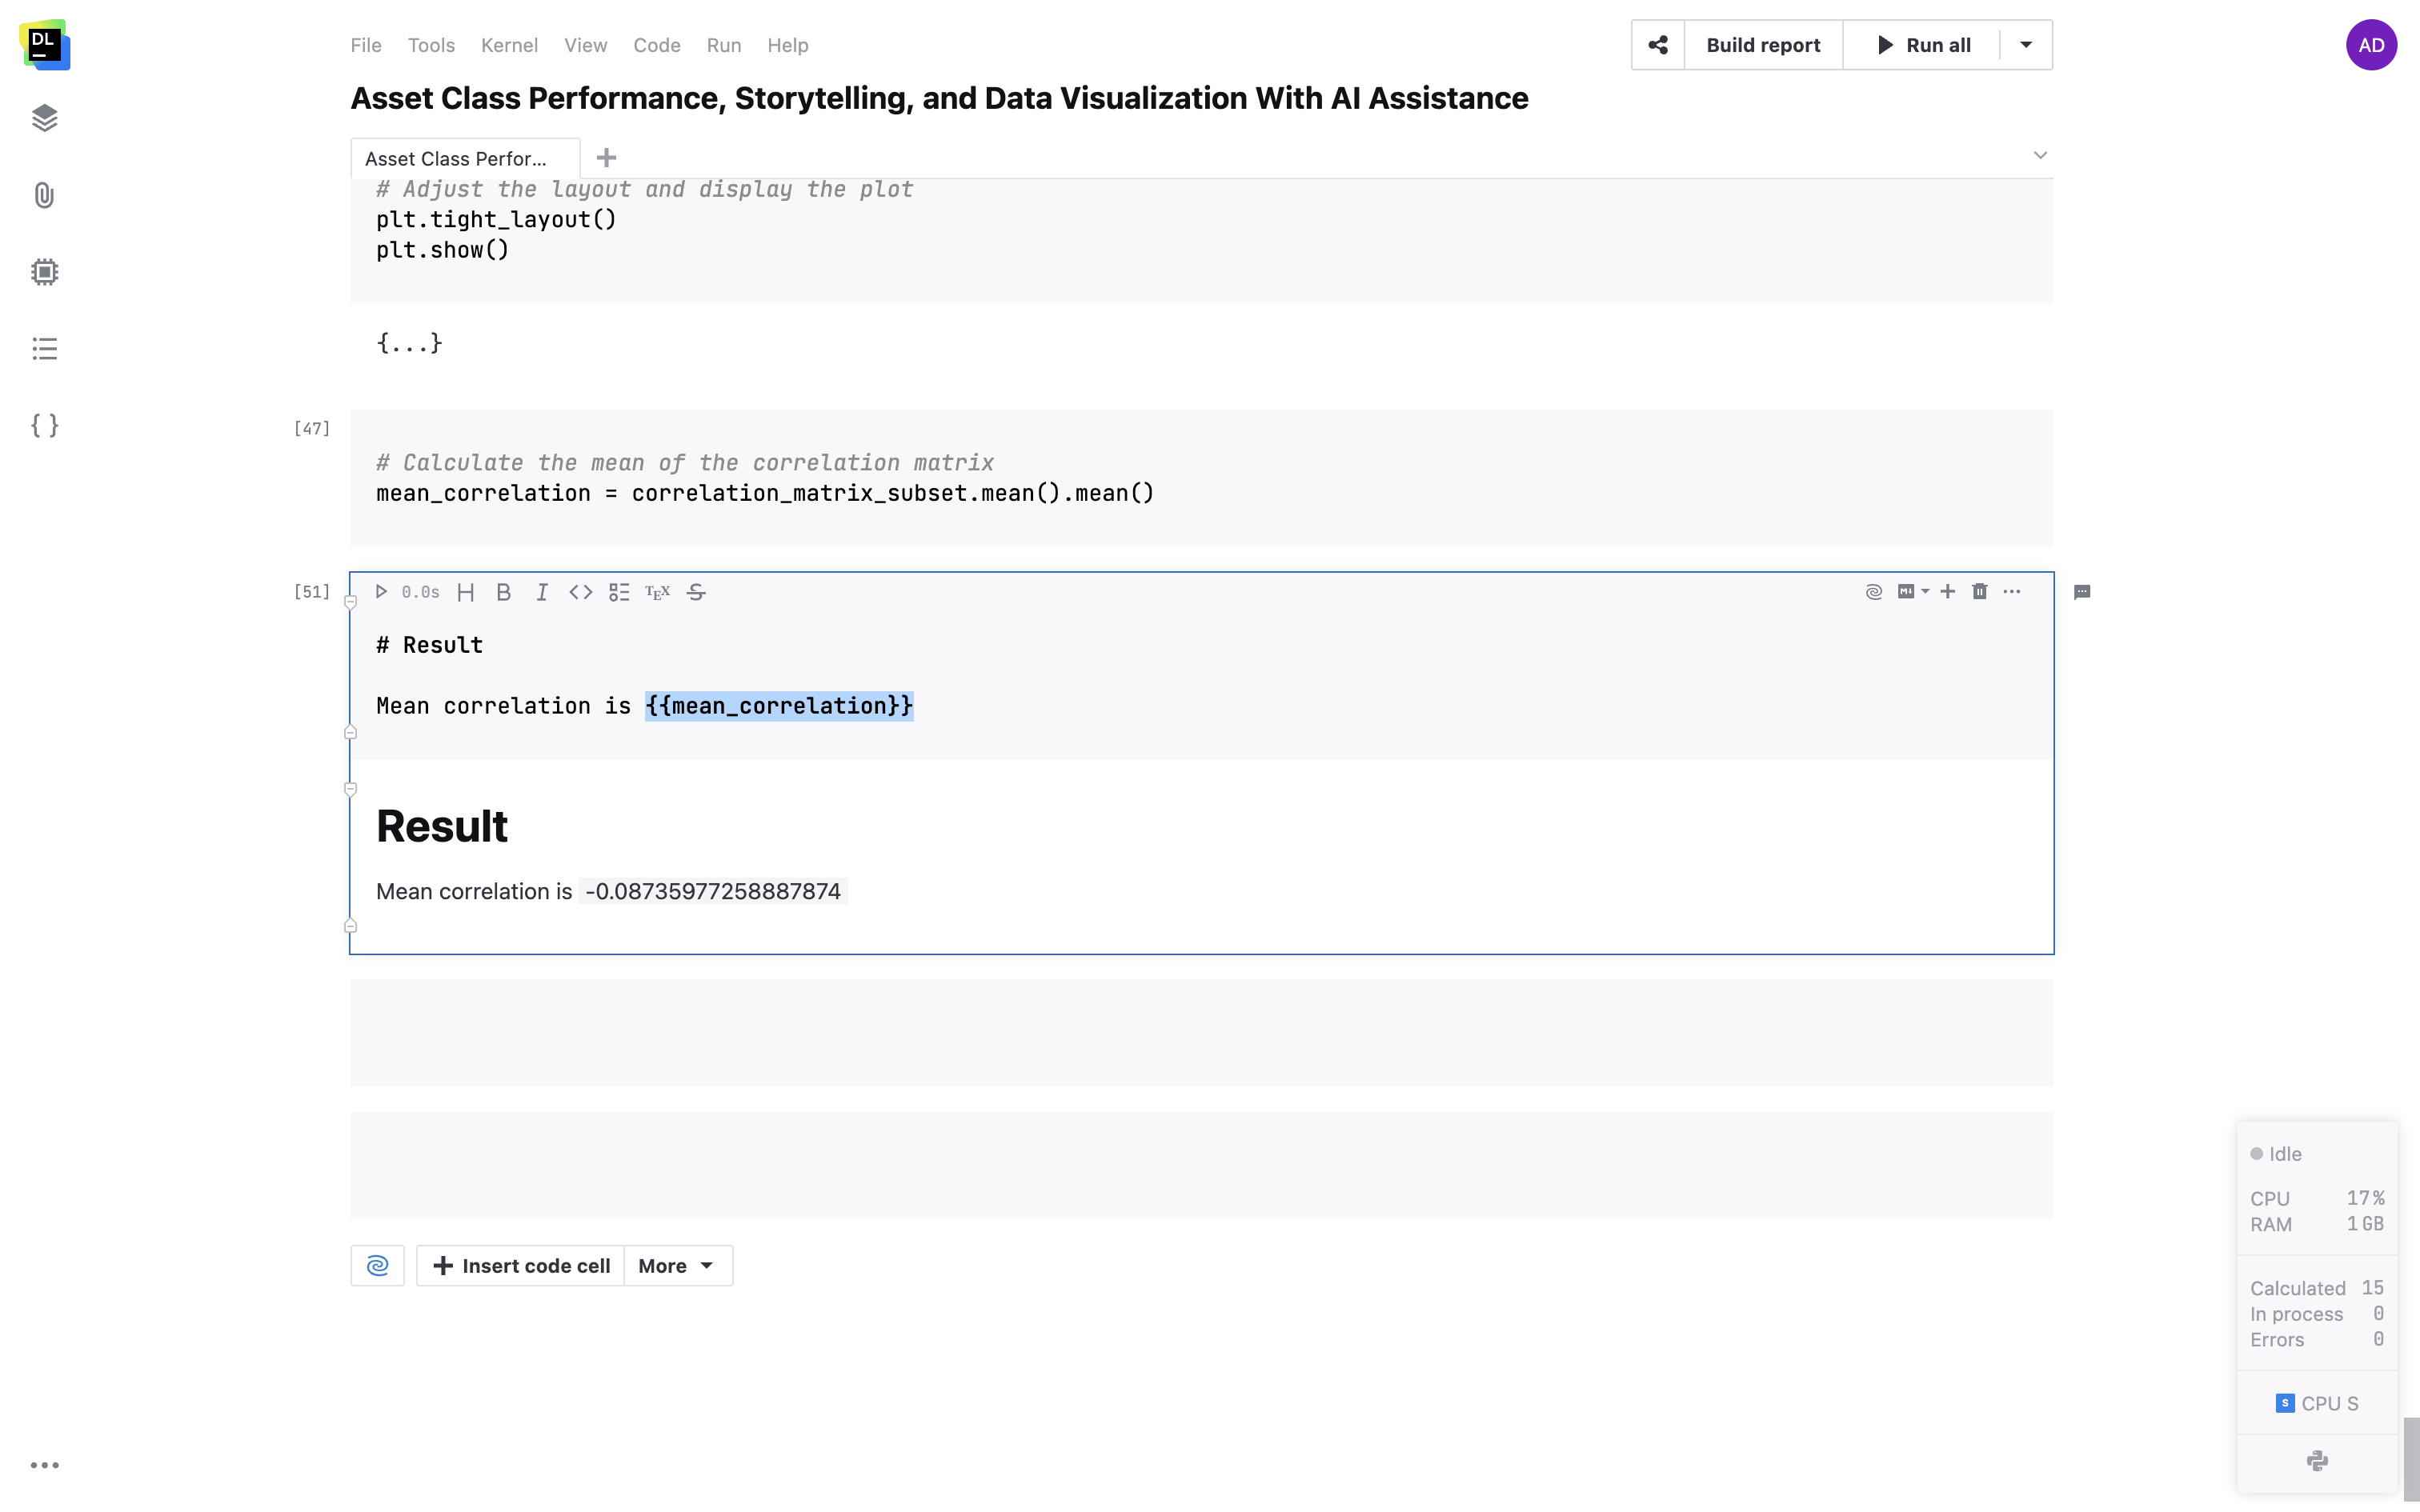
Task: Click the AI assistant button beside Insert code cell
Action: (377, 1266)
